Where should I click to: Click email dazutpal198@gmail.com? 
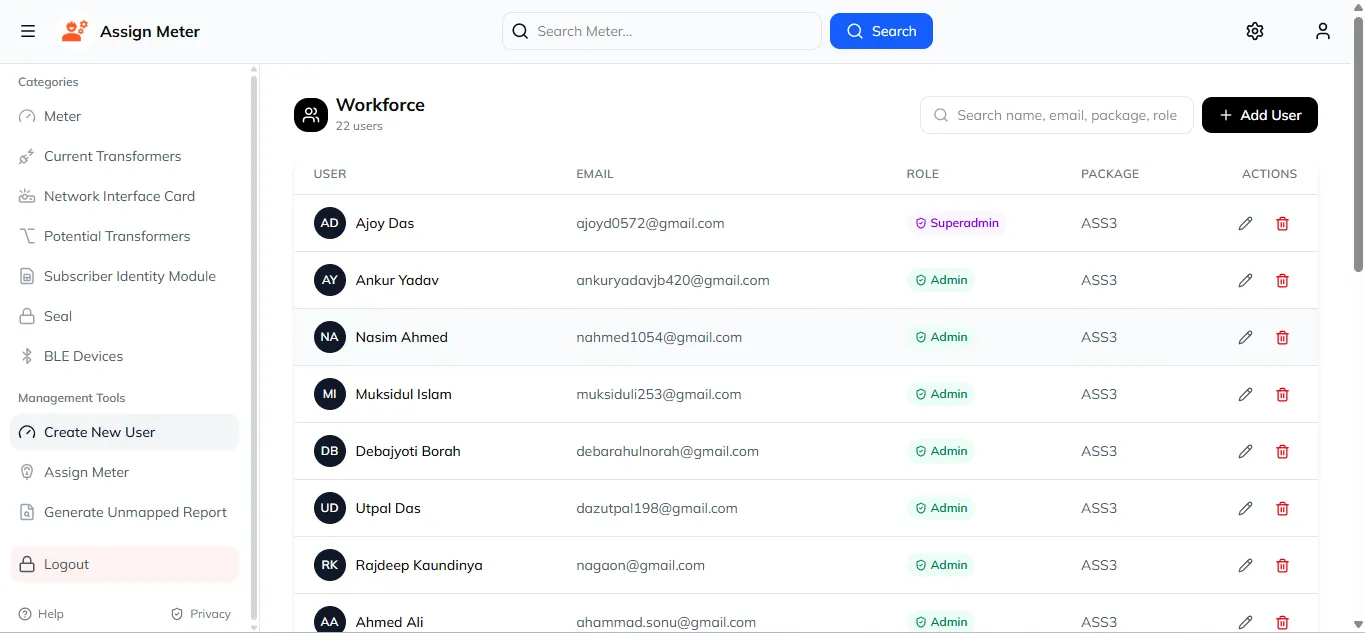click(657, 508)
